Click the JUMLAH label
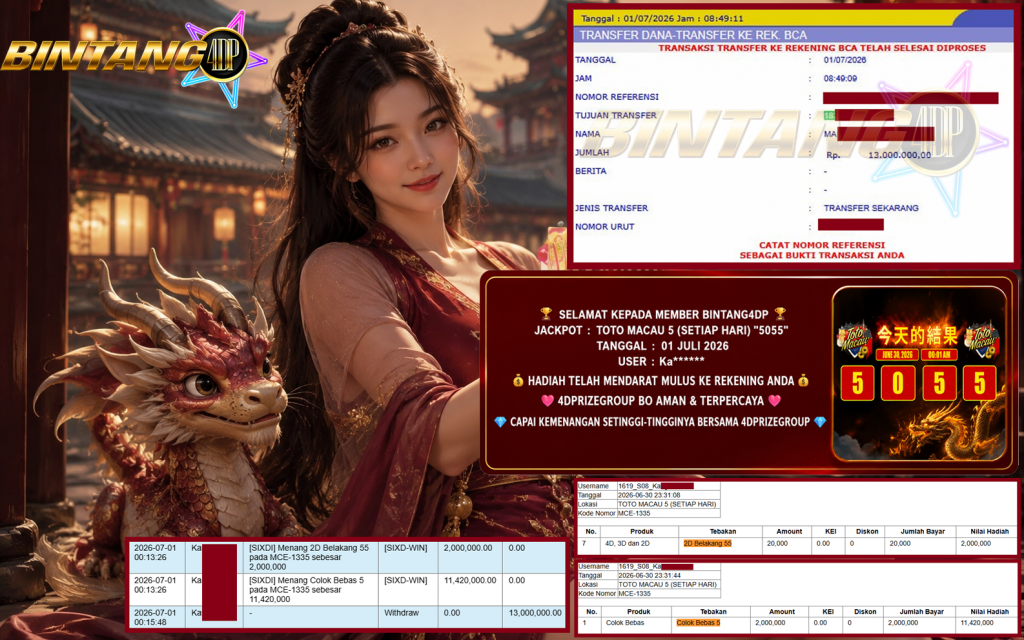The height and width of the screenshot is (640, 1024). pos(592,152)
